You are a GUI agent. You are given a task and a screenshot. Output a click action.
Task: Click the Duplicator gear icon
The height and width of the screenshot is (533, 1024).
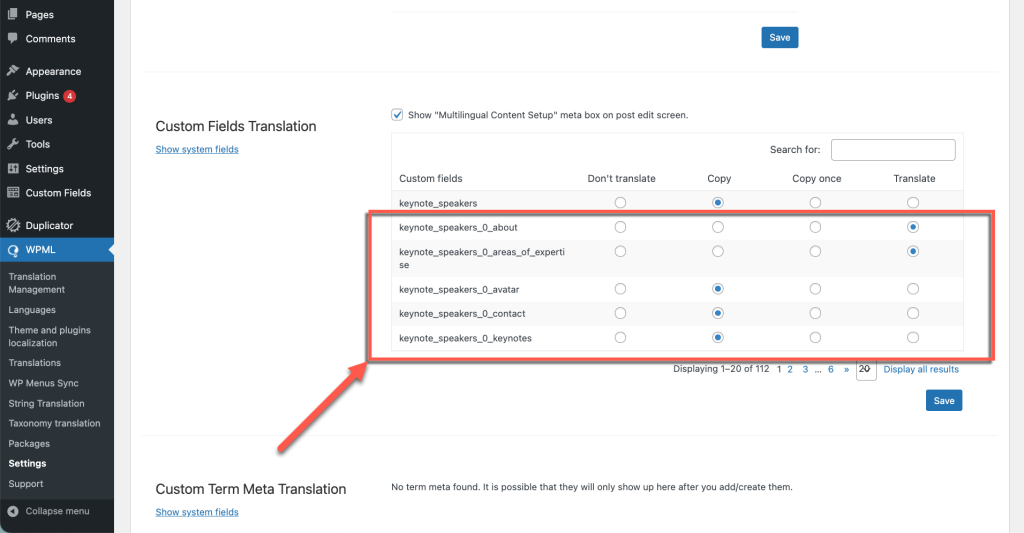coord(13,225)
